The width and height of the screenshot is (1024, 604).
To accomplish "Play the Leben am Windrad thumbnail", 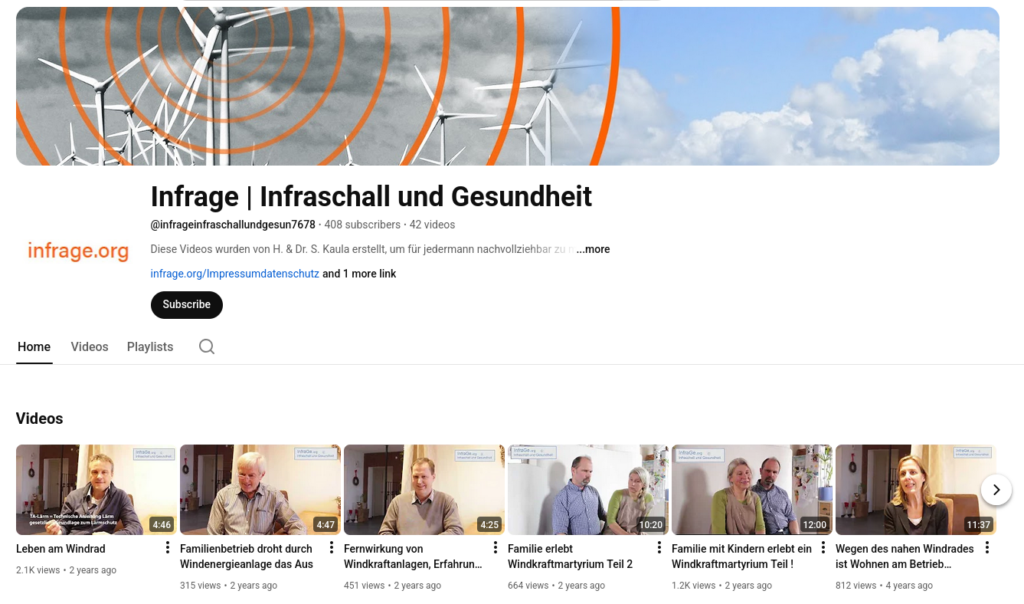I will click(x=96, y=490).
